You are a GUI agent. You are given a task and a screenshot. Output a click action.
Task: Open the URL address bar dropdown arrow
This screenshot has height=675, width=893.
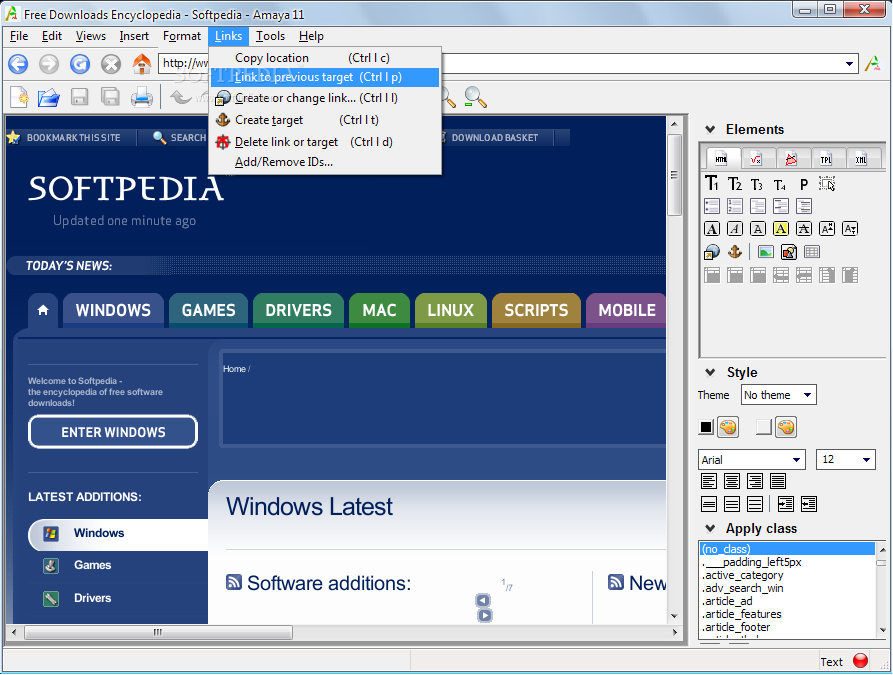pyautogui.click(x=849, y=64)
